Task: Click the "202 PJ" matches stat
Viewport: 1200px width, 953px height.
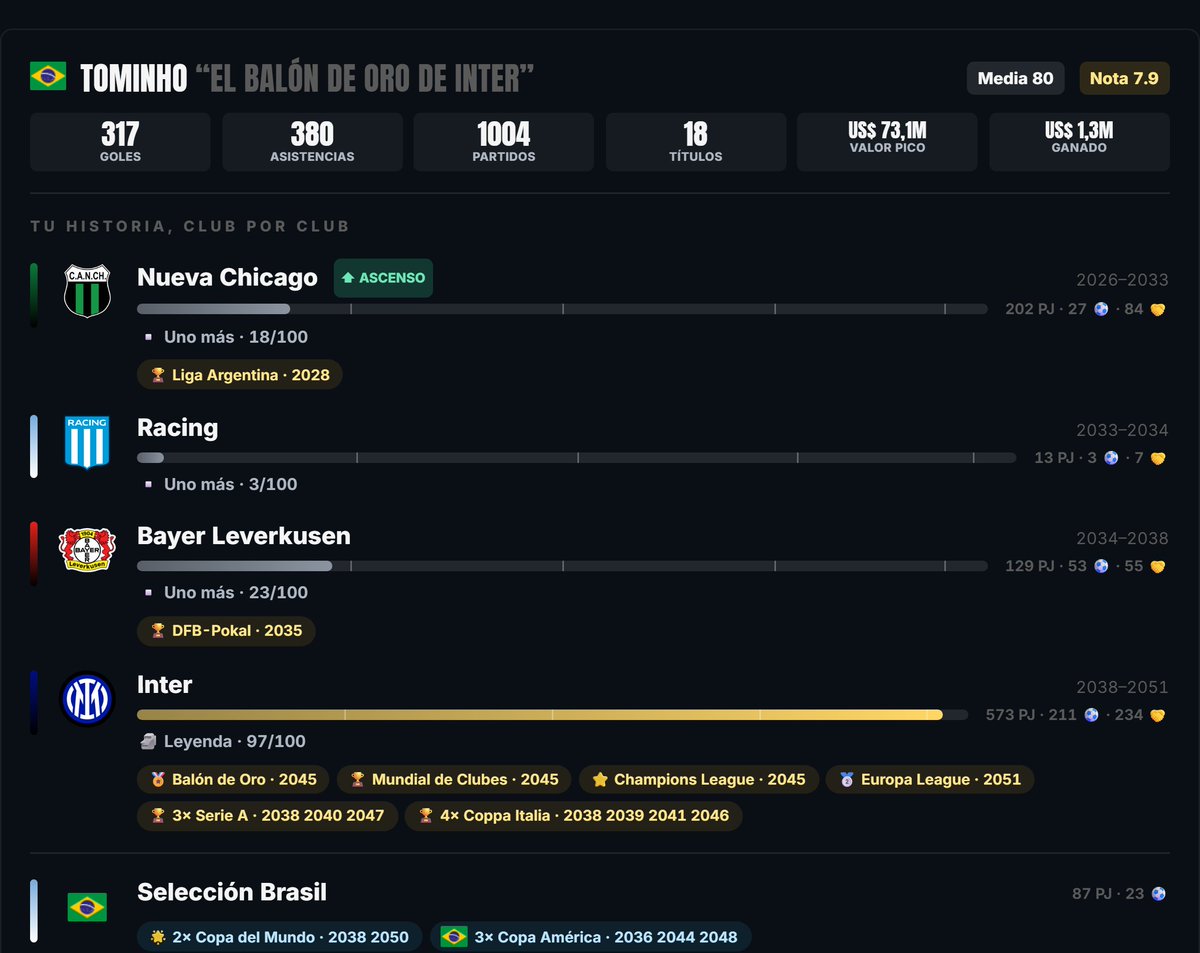Action: (1029, 310)
